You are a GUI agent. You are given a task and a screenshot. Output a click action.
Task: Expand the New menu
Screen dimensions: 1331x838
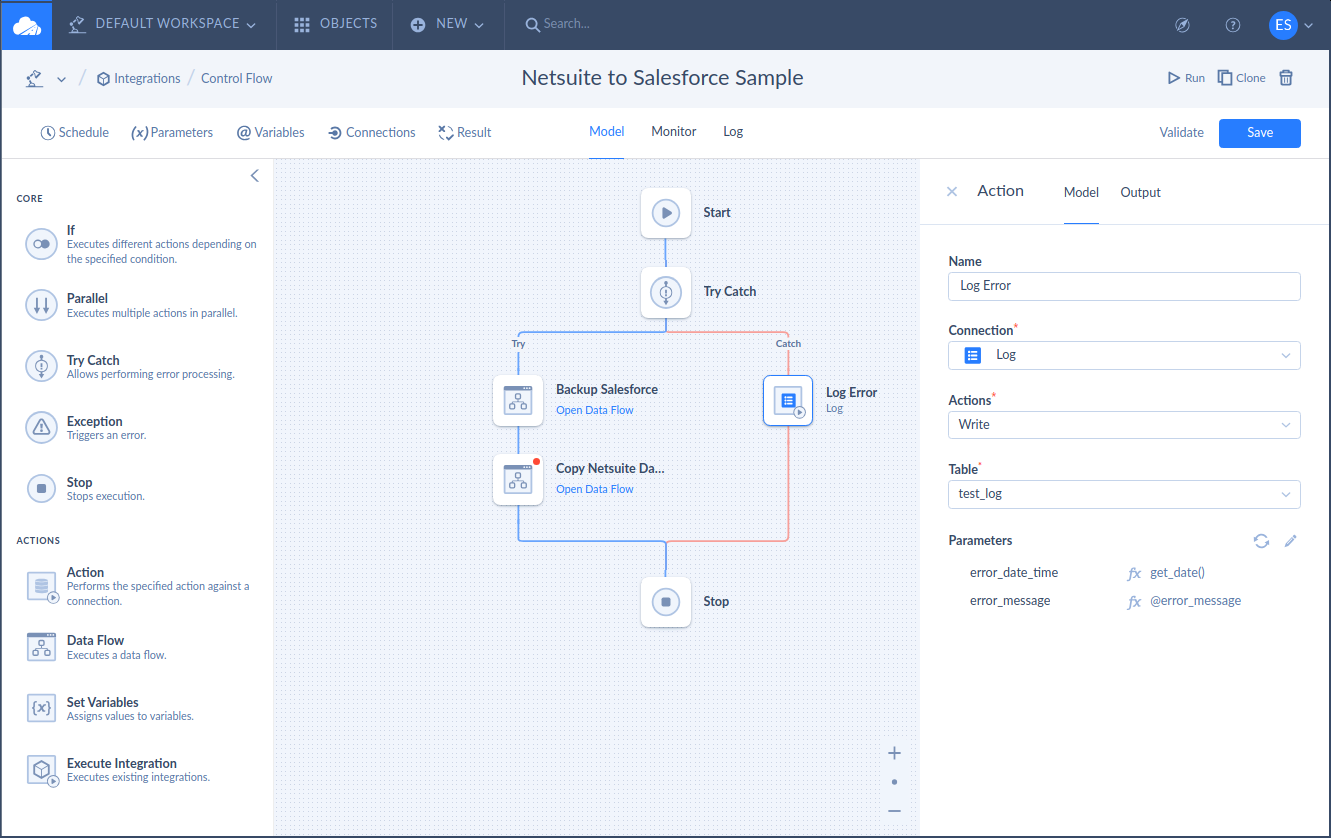pyautogui.click(x=447, y=24)
